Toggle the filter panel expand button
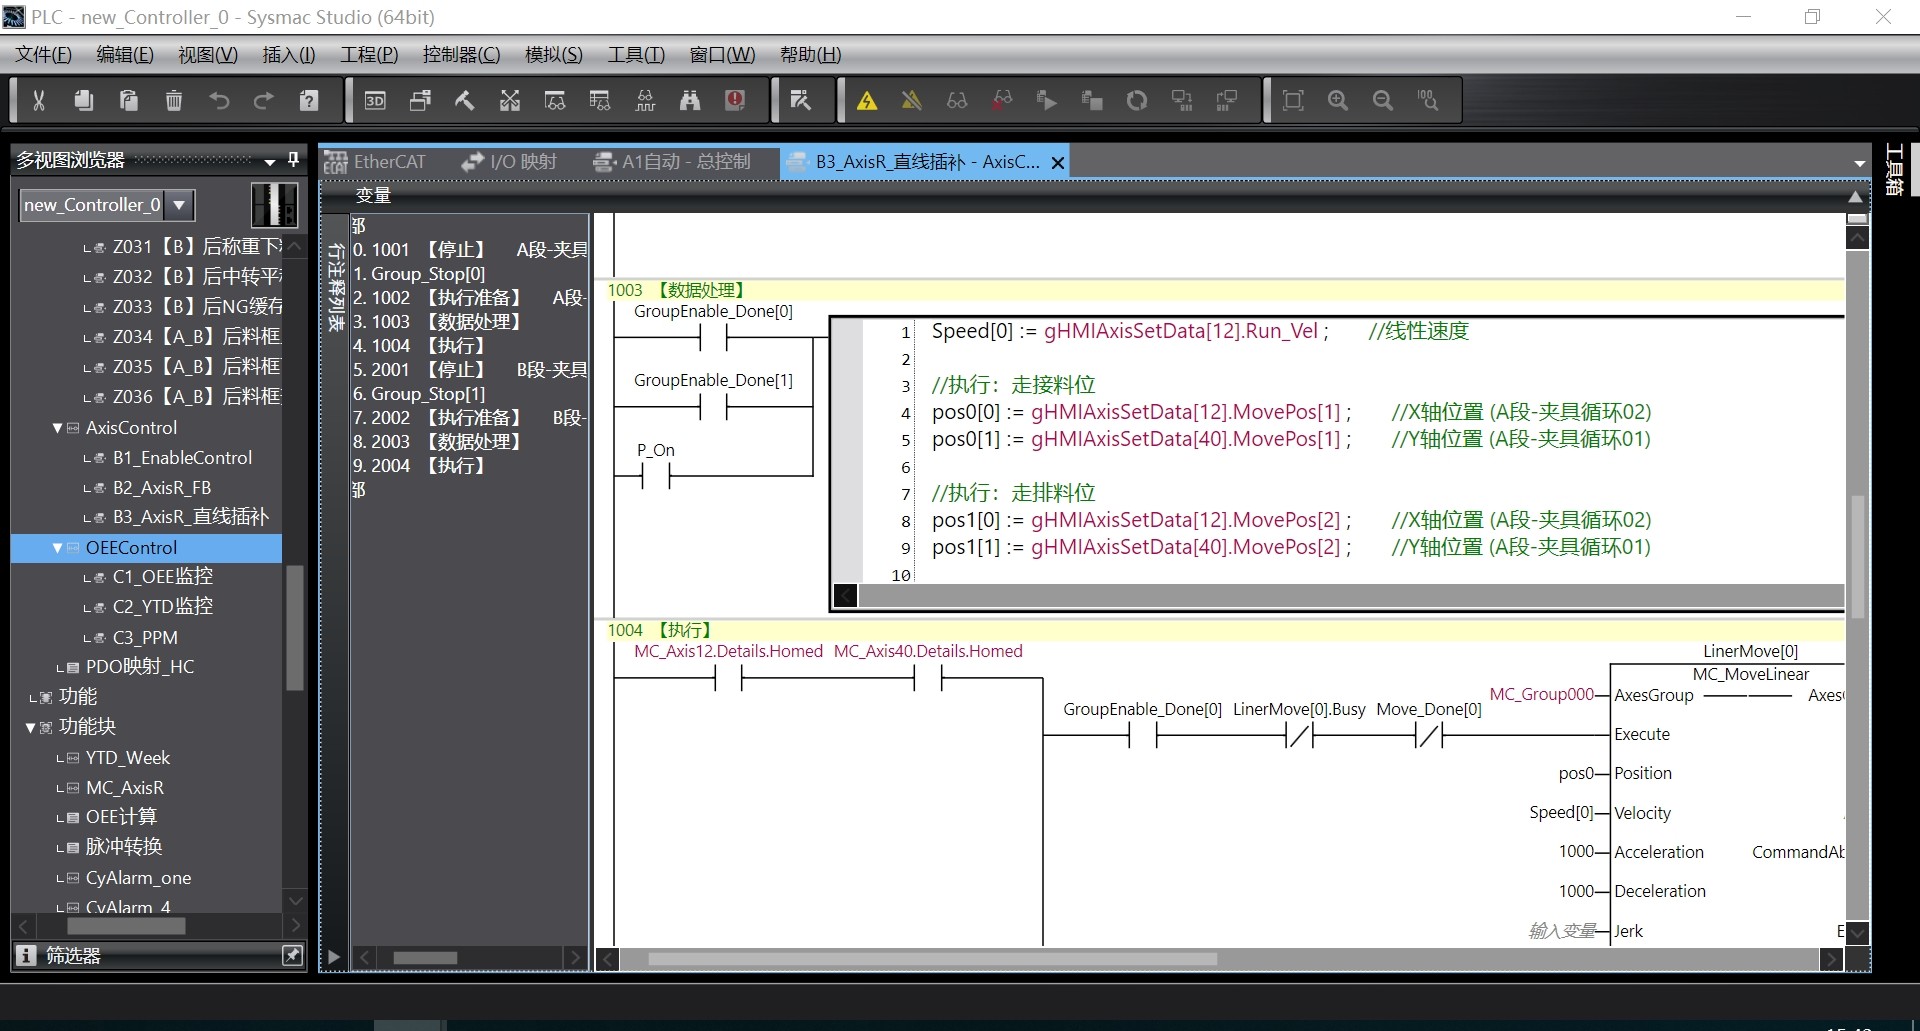Screen dimensions: 1920x1031 (x=292, y=956)
